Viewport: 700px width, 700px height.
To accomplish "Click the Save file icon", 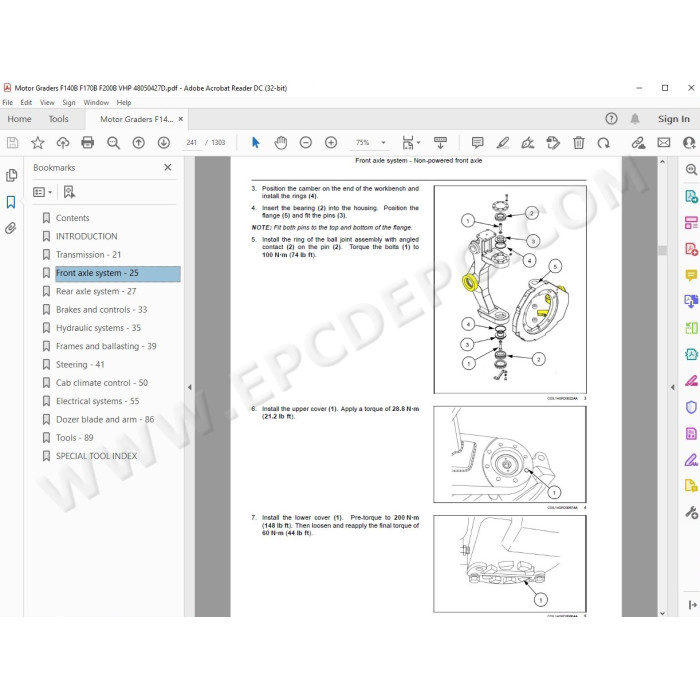I will pyautogui.click(x=12, y=143).
